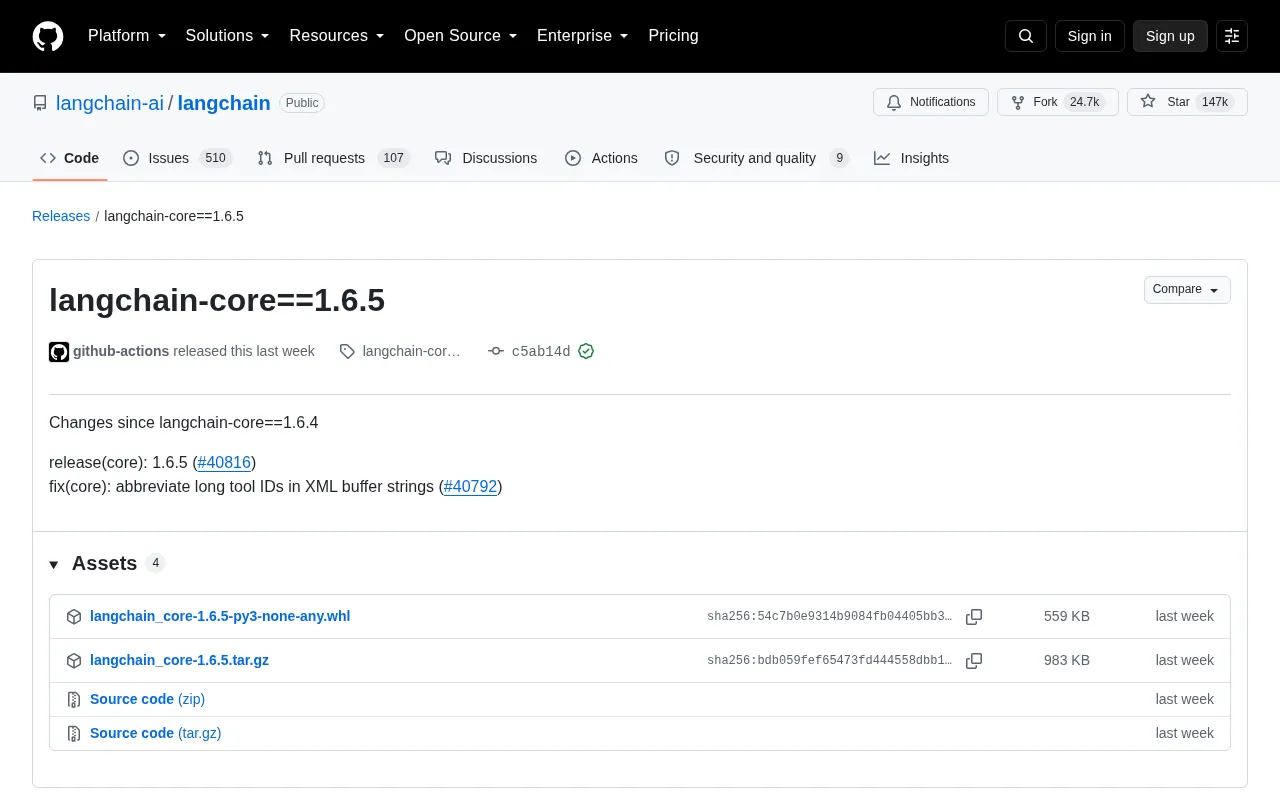1280x800 pixels.
Task: Copy sha256 of the .whl asset
Action: (974, 617)
